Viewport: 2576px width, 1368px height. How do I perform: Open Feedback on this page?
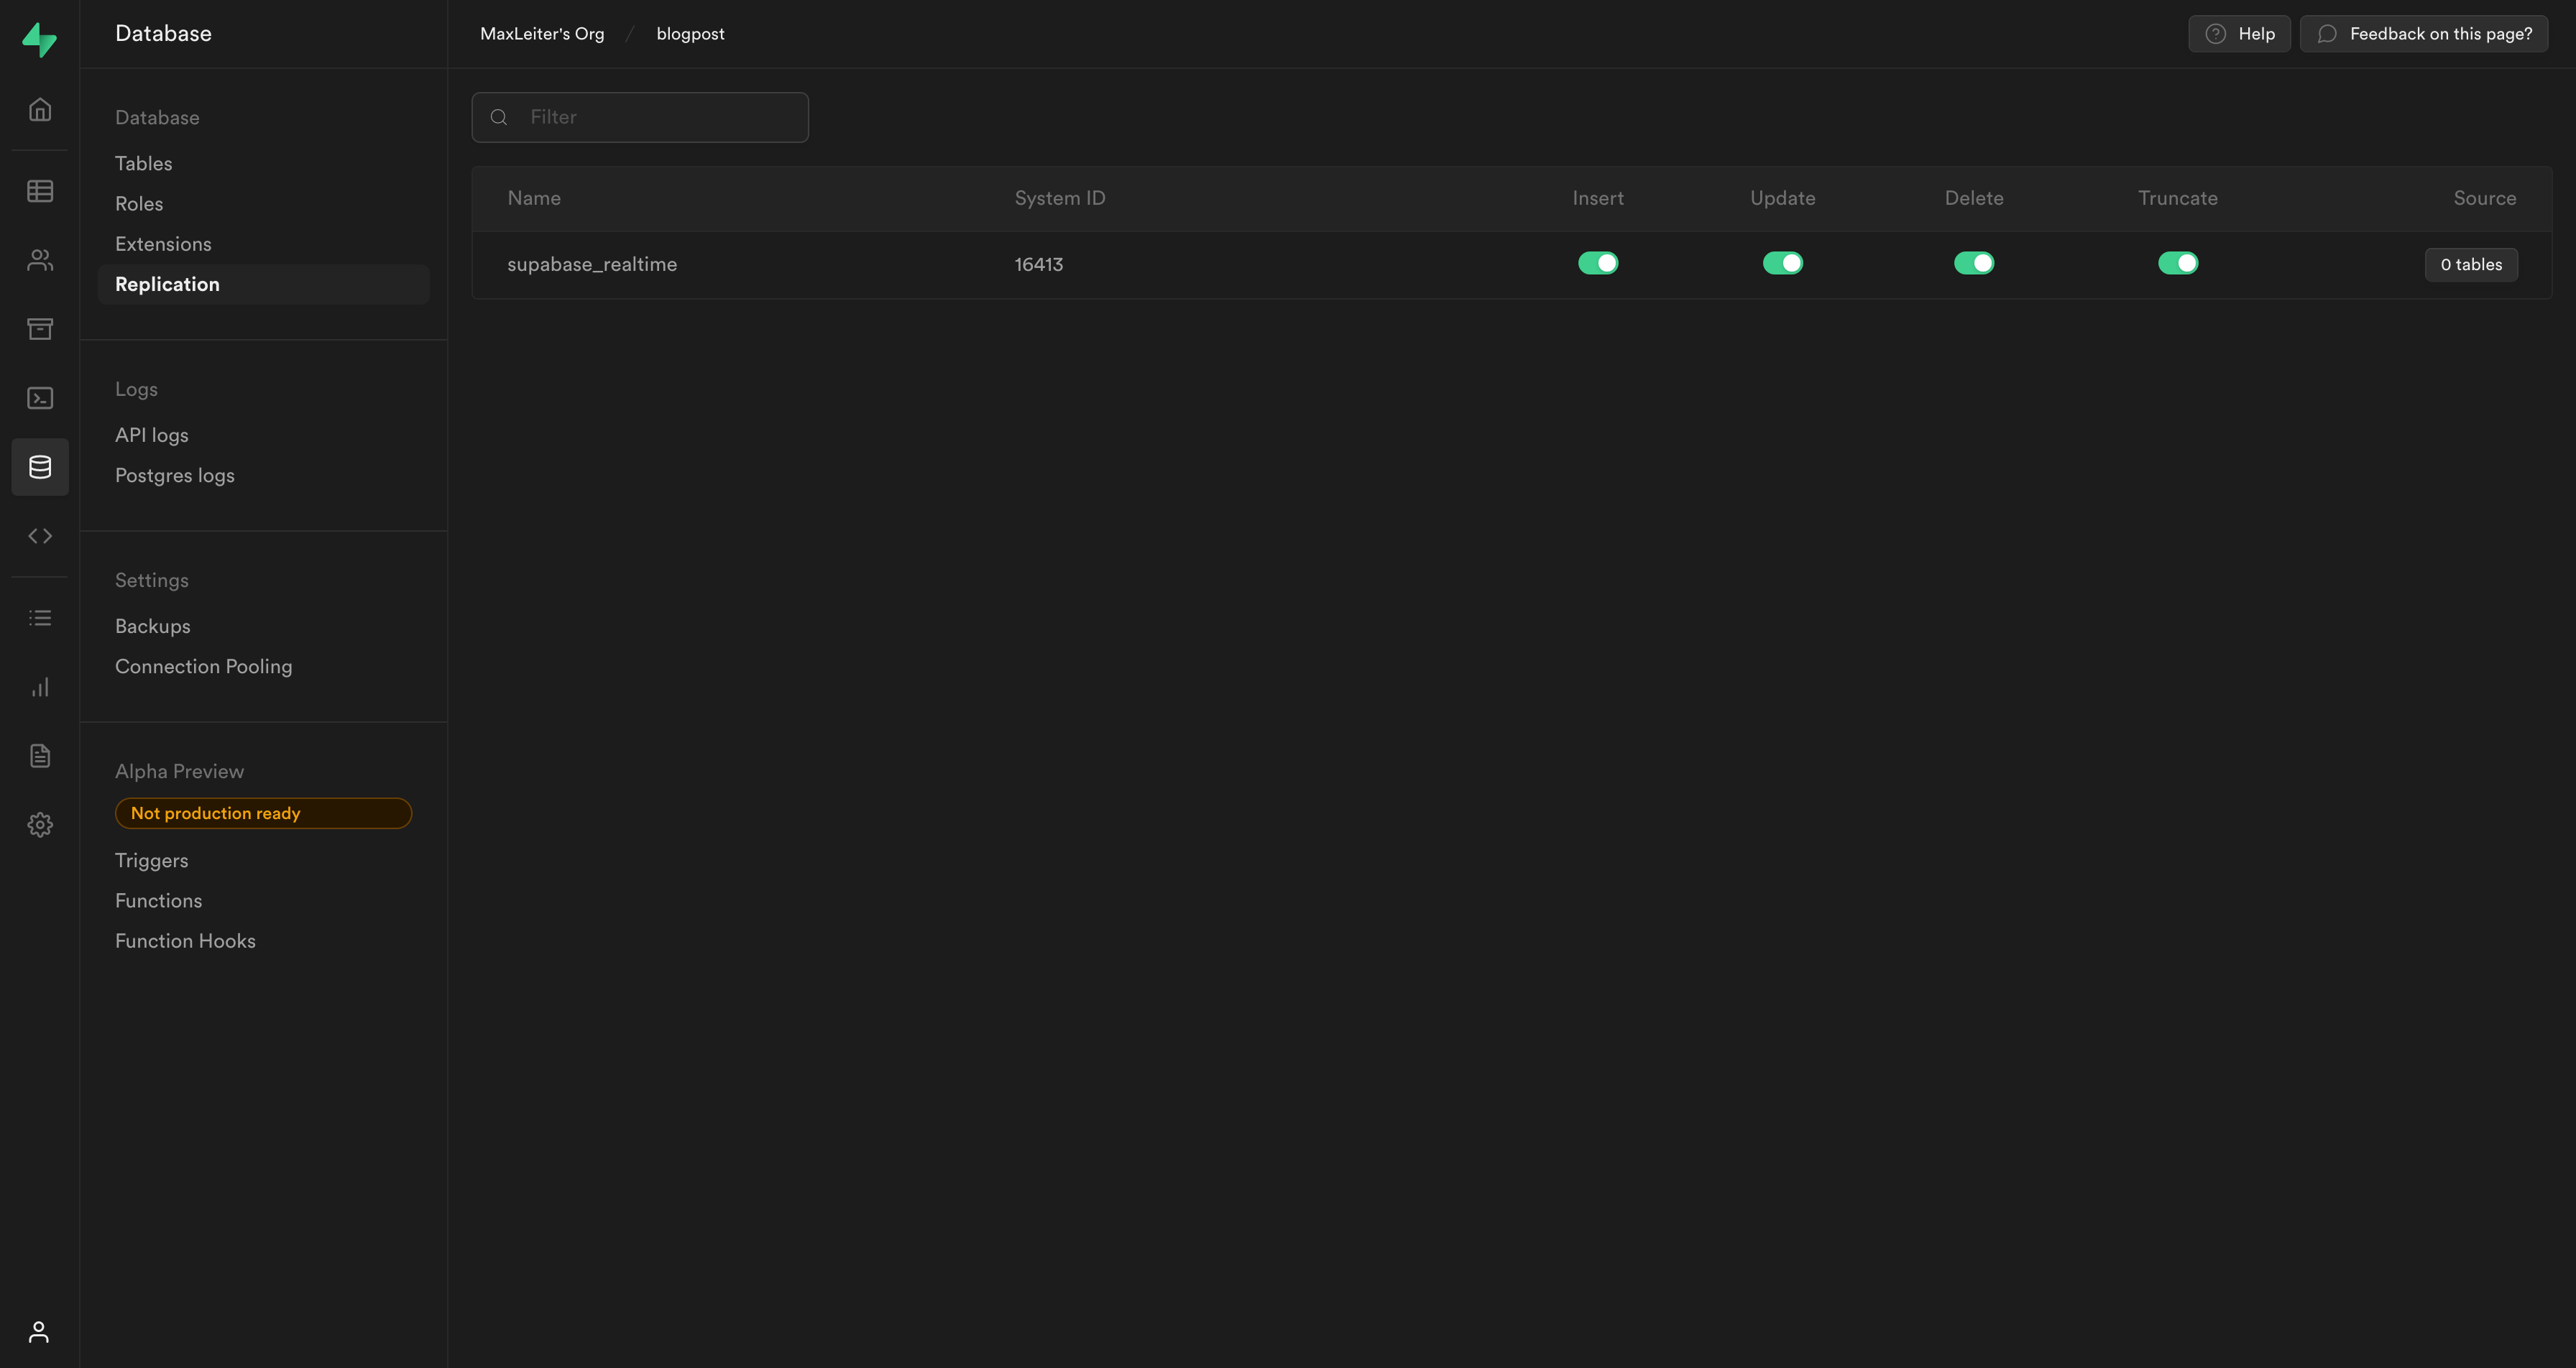pyautogui.click(x=2424, y=33)
